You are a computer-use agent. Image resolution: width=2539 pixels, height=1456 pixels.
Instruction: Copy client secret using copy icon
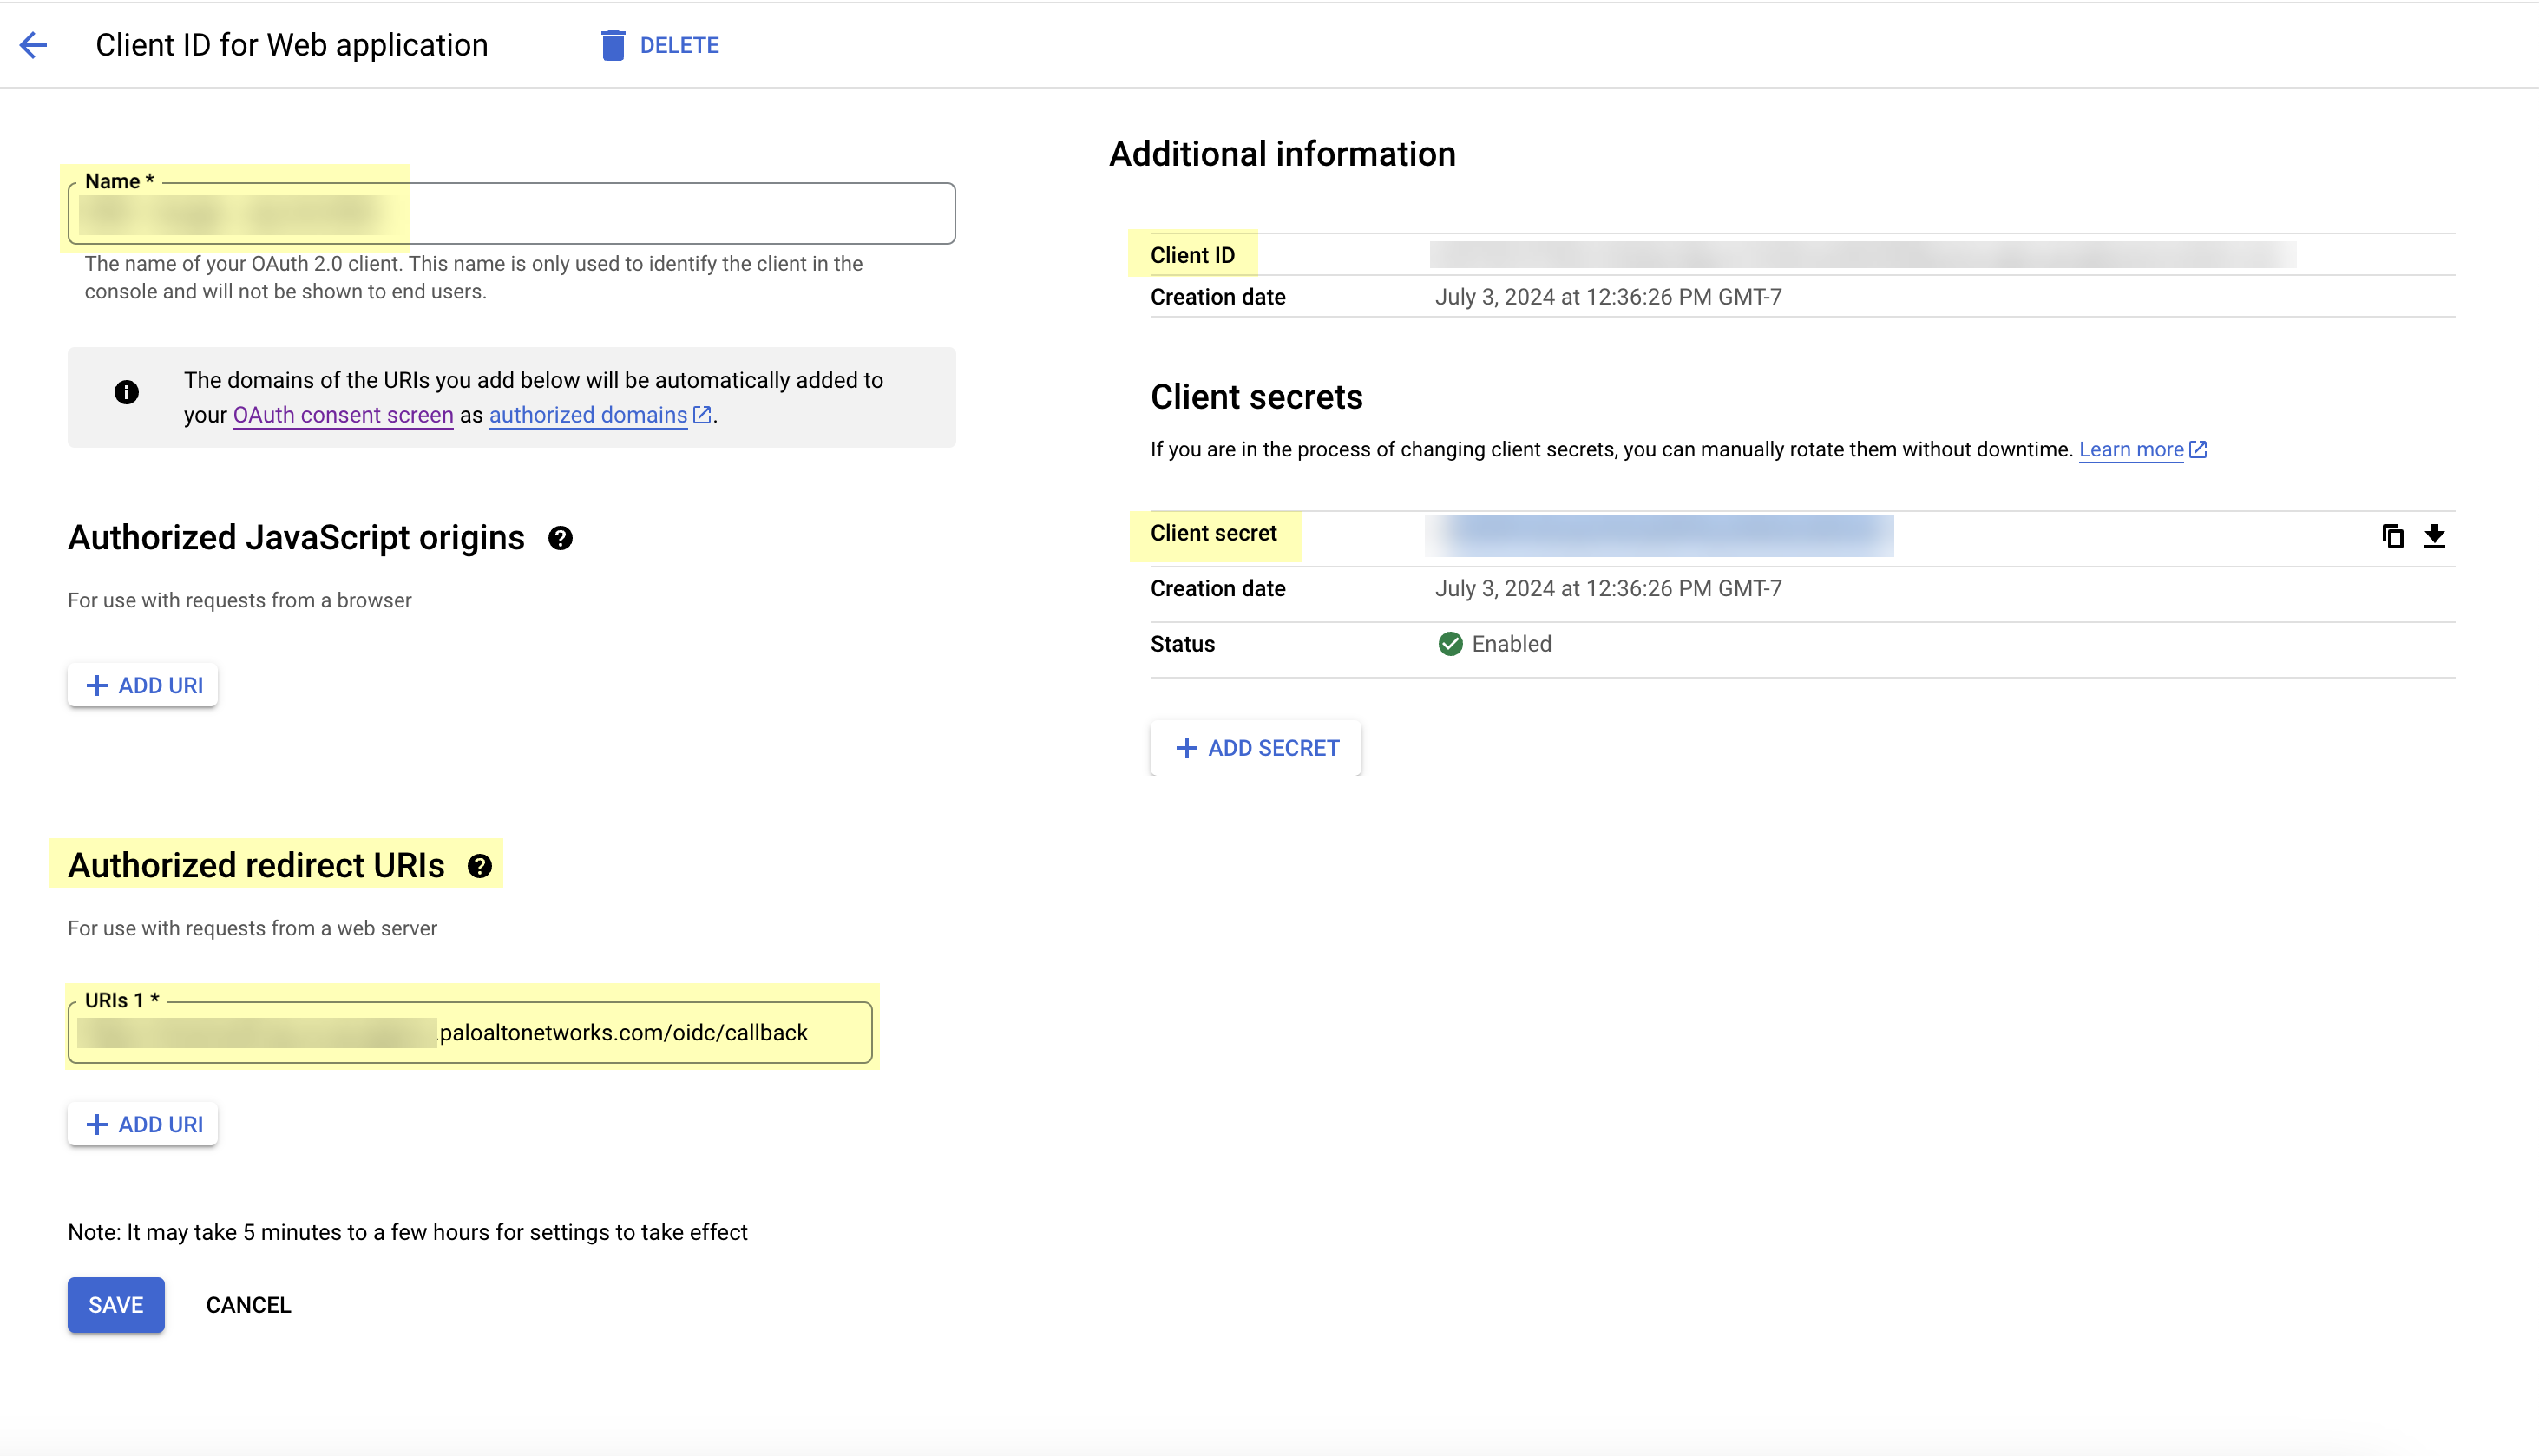tap(2392, 537)
